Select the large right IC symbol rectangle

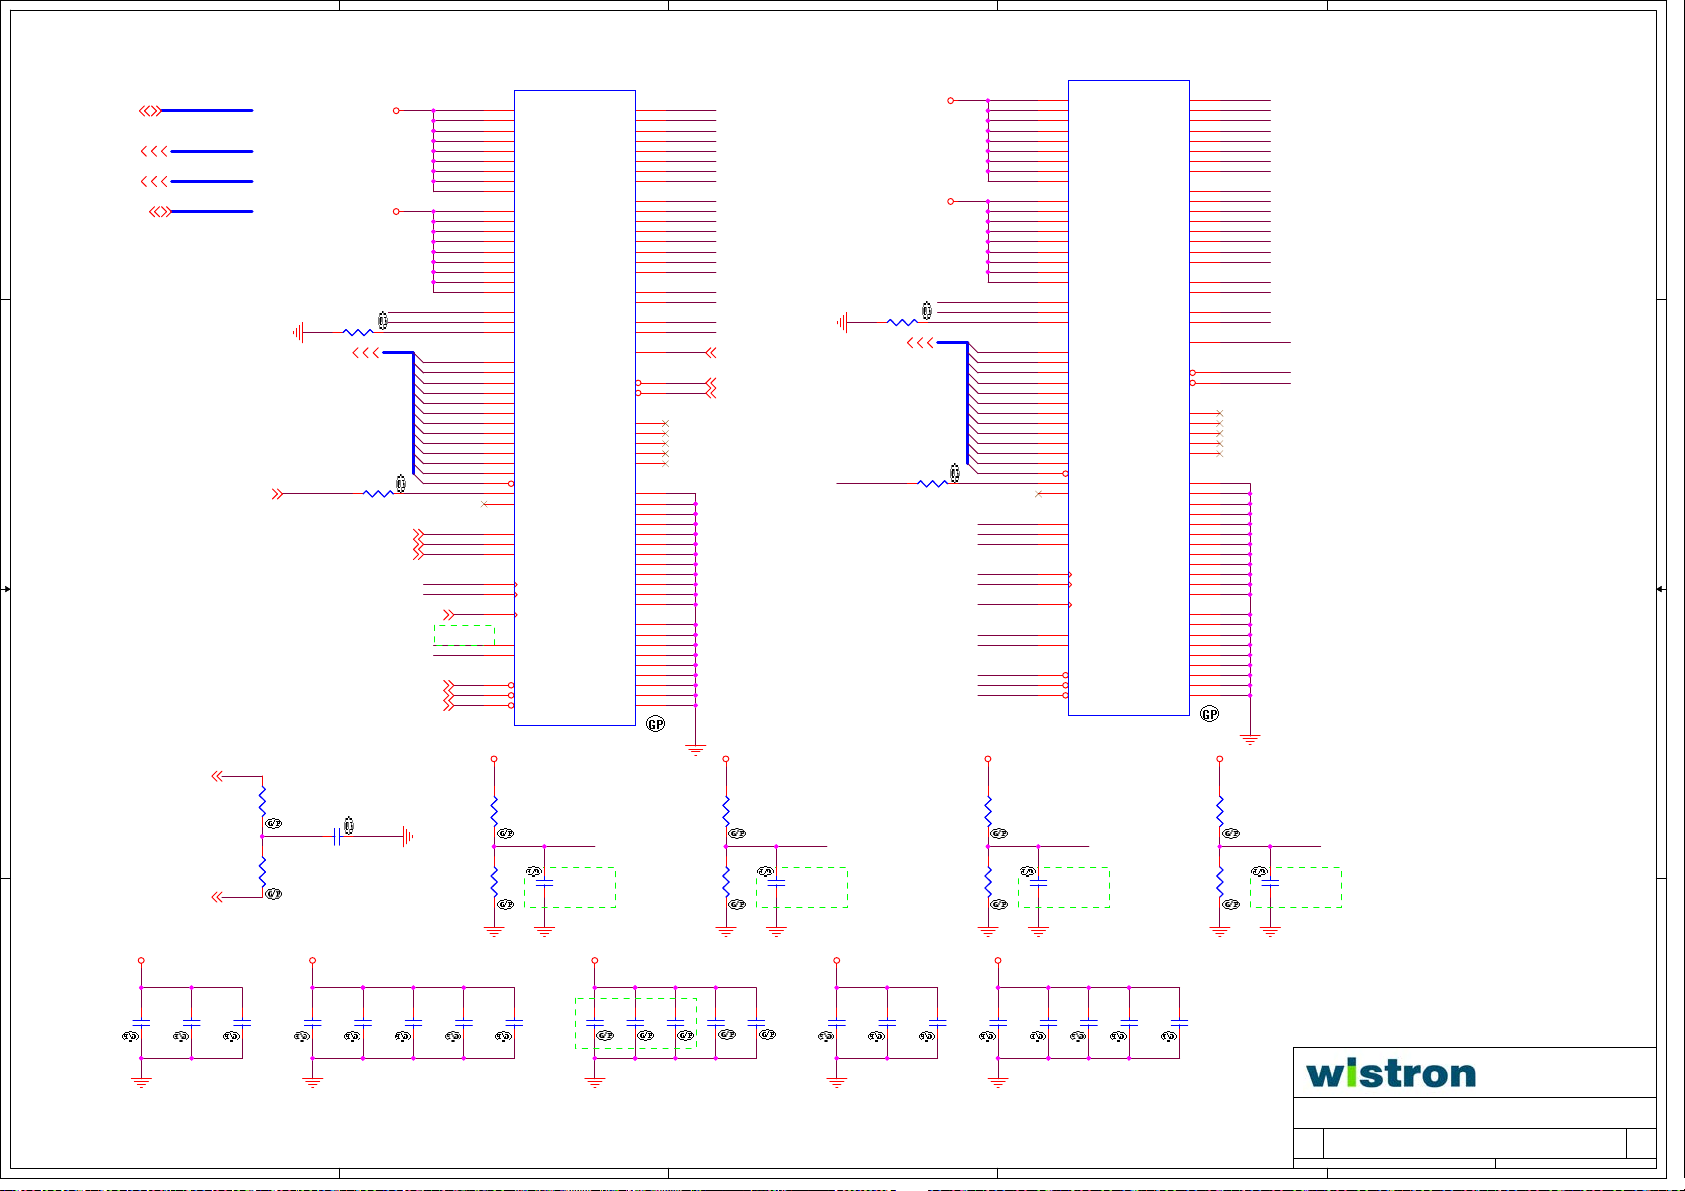coord(1129,398)
